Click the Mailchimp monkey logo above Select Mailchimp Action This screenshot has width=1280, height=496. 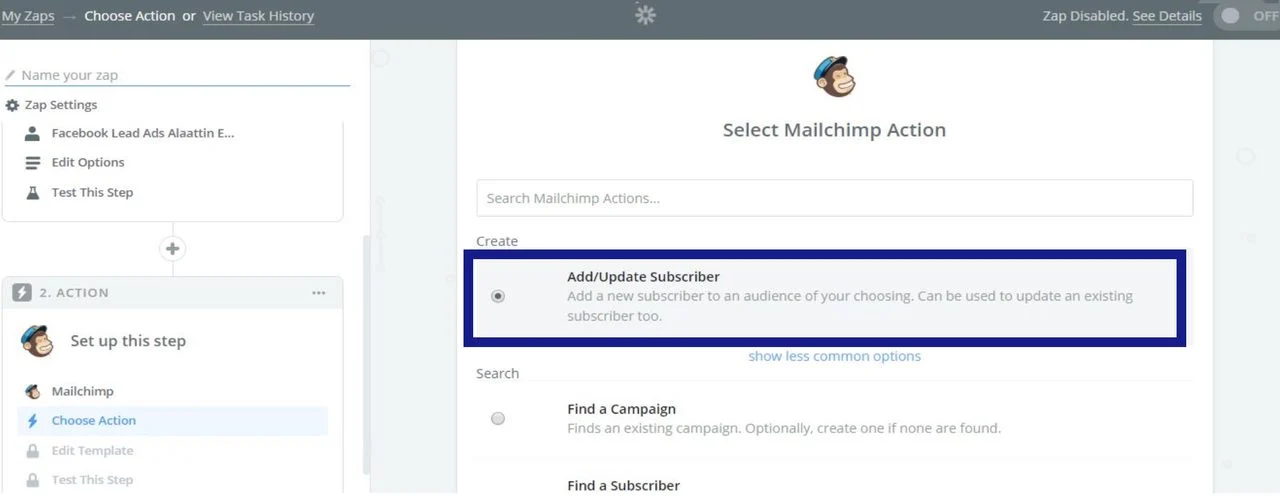(834, 77)
